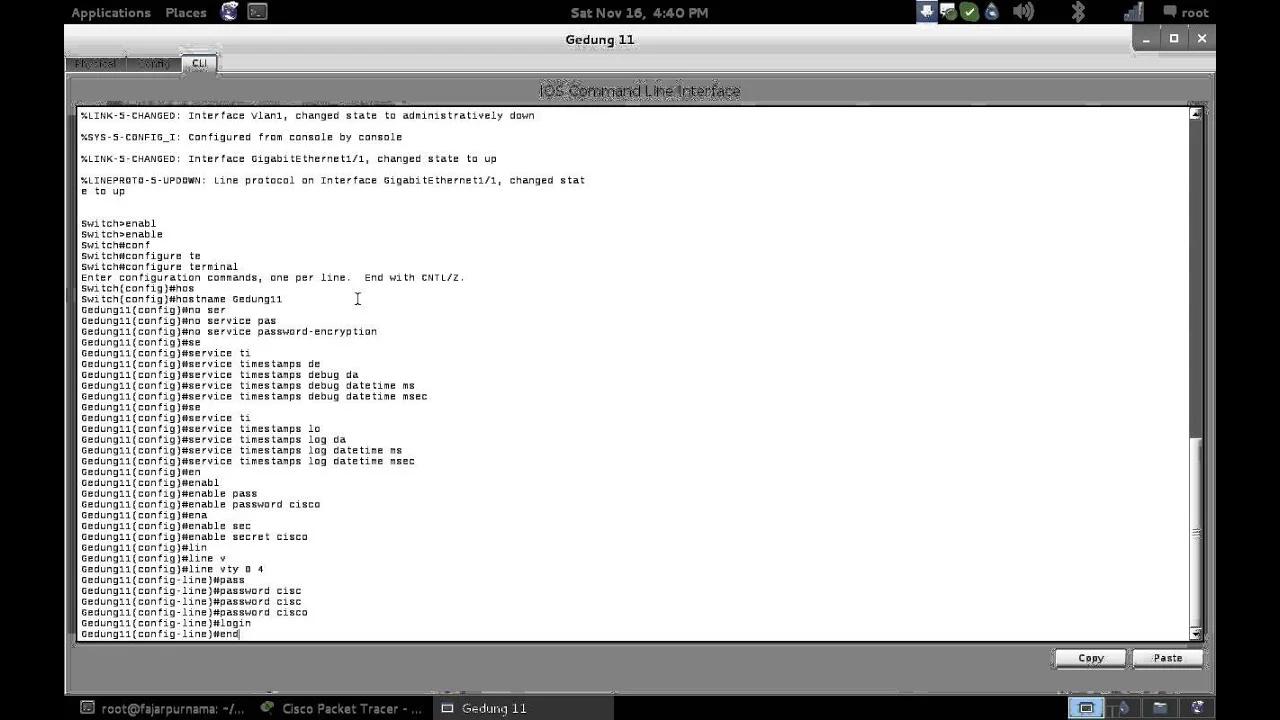Click 'no service password-encryption' line
Screen dimensions: 1280x720
229,331
